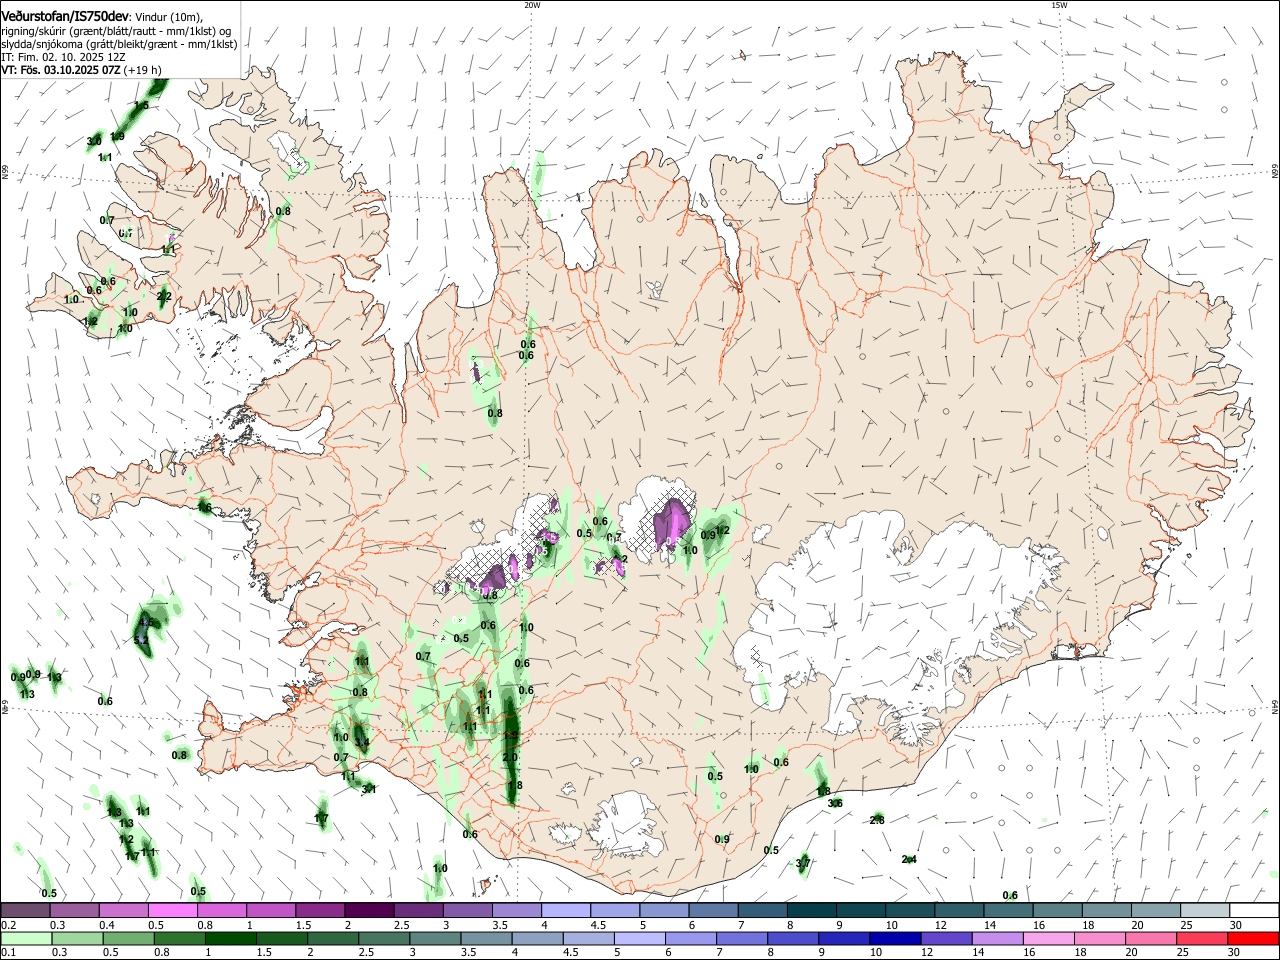Viewport: 1280px width, 960px height.
Task: Select the bright red swatch labeled 30 on rain scale
Action: tap(1254, 938)
